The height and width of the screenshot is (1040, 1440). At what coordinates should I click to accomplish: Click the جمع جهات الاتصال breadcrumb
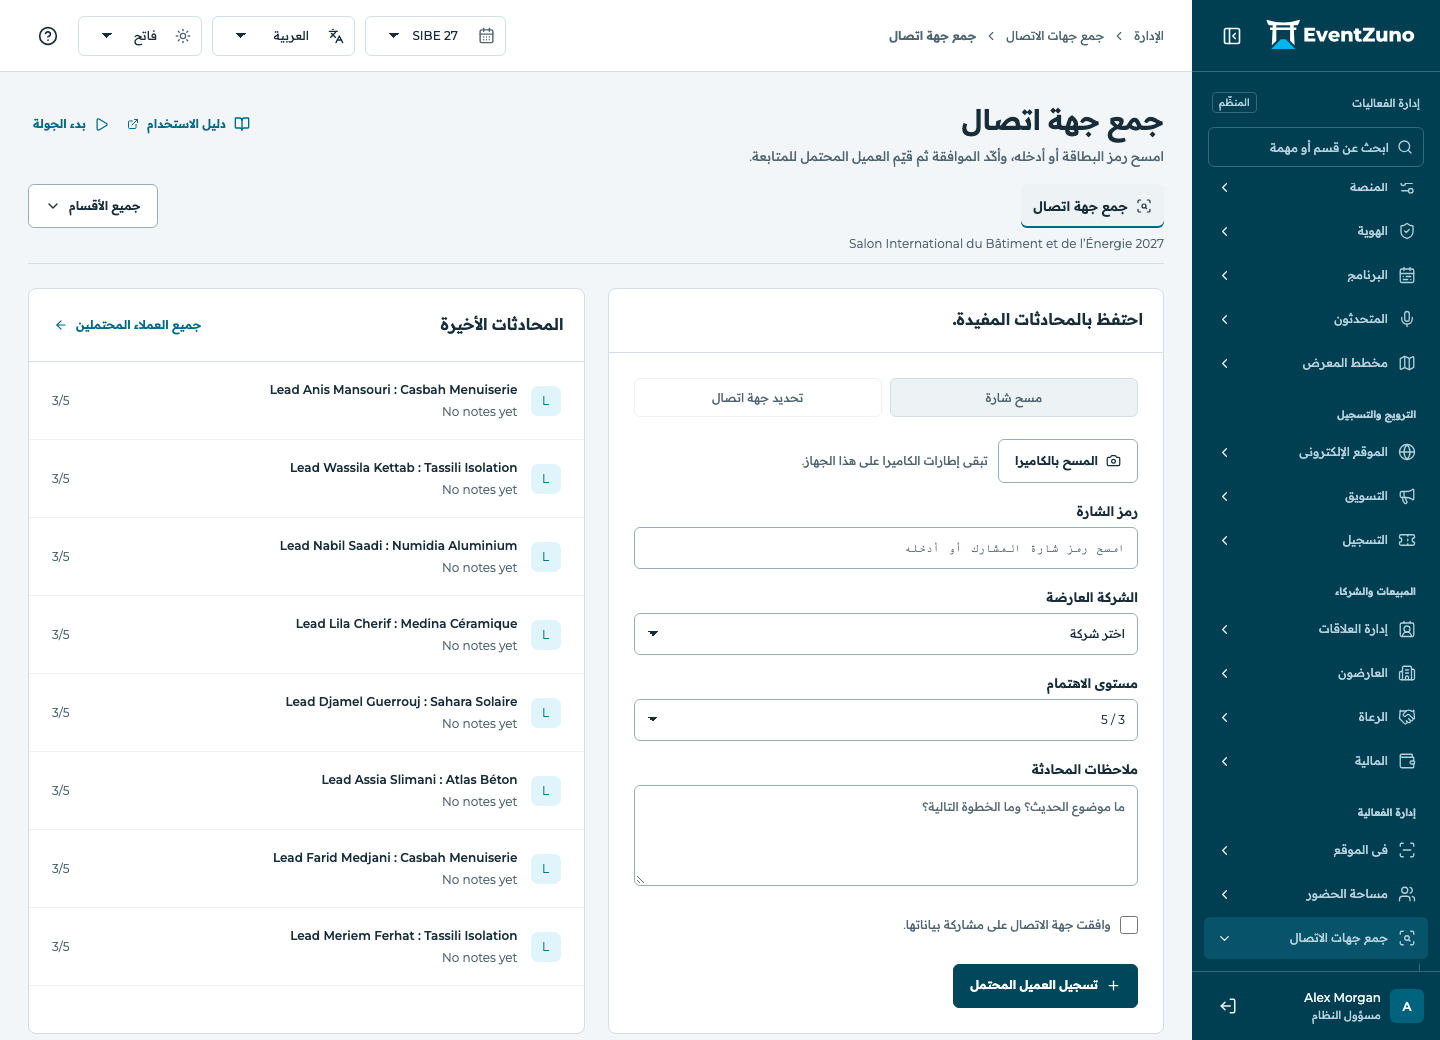(x=1055, y=36)
